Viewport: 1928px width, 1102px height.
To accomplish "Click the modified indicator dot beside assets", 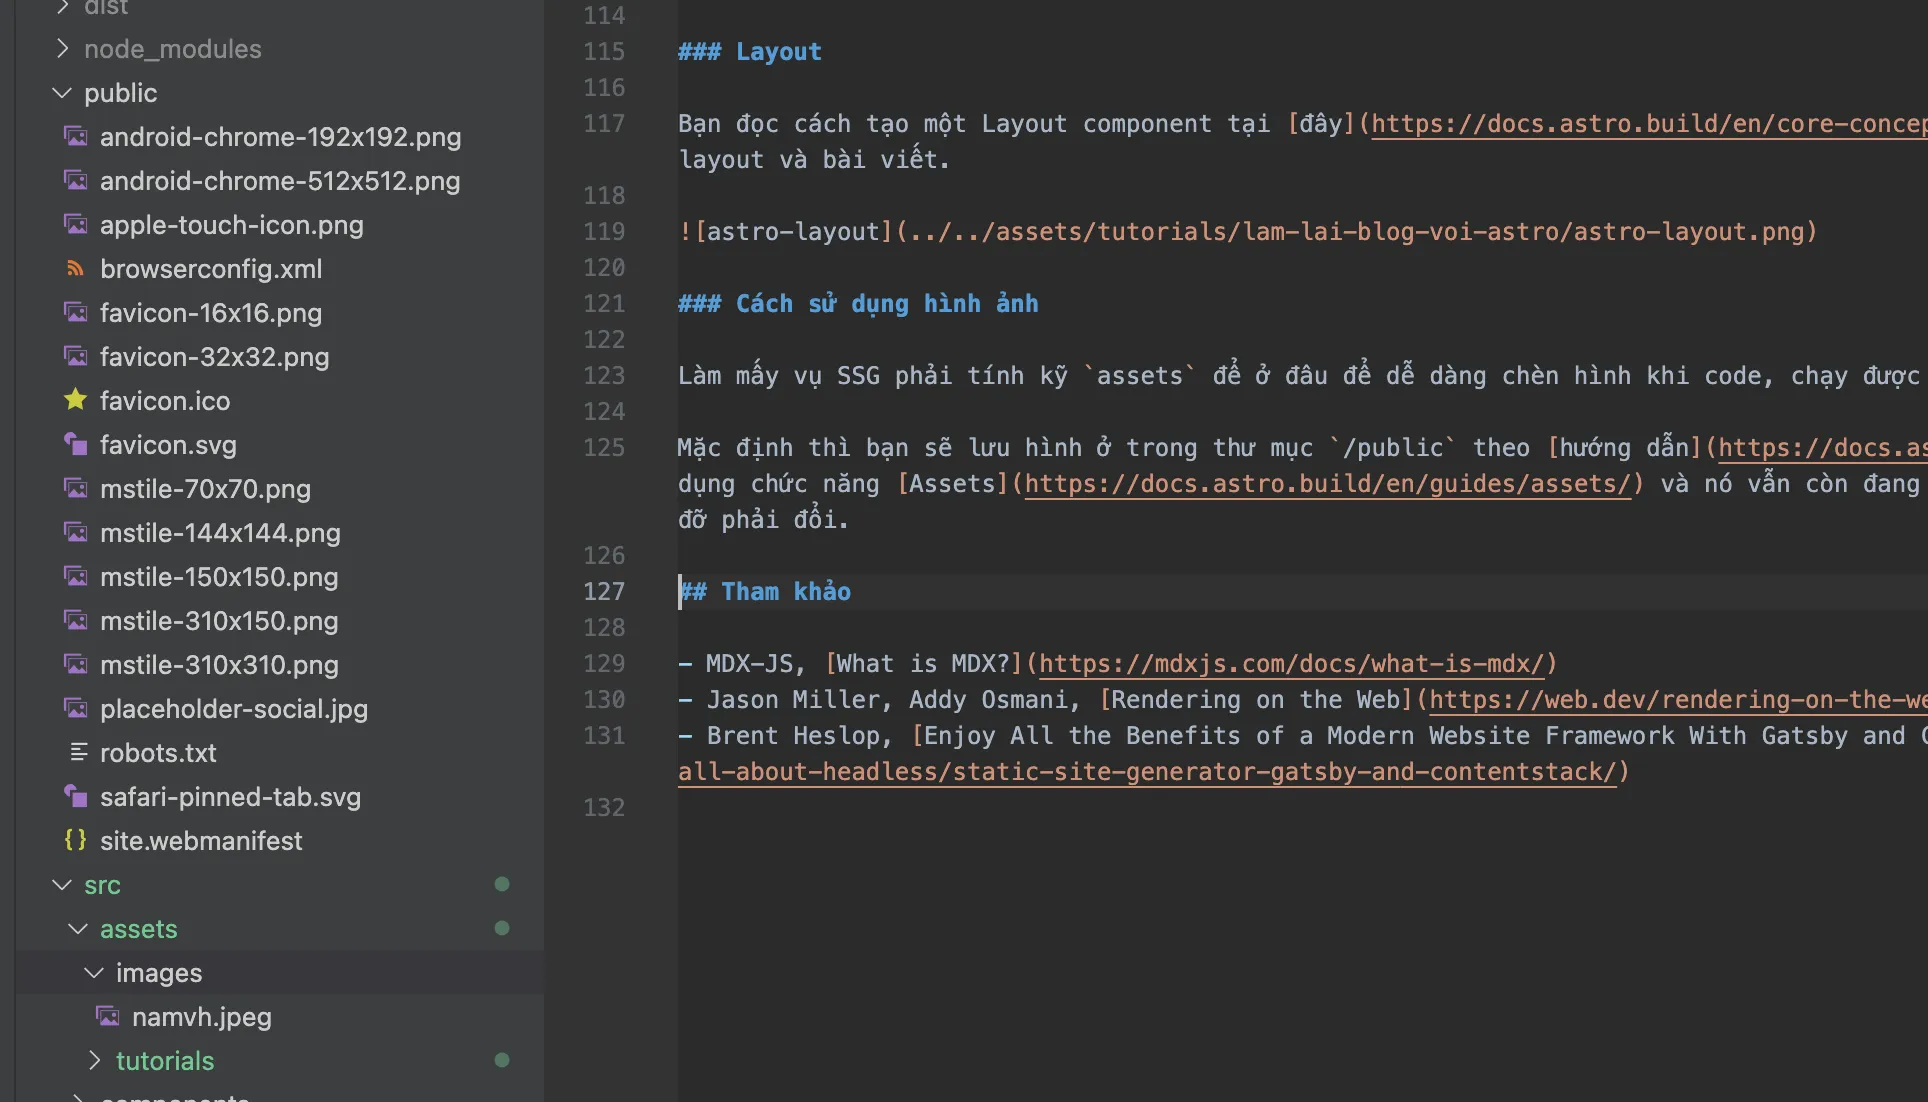I will click(502, 928).
